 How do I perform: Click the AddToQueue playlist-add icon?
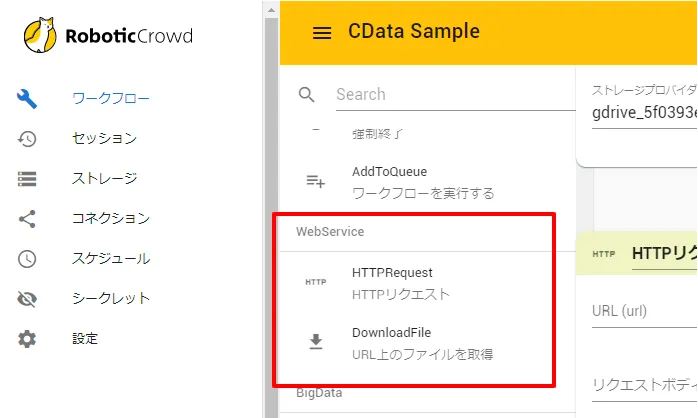[x=315, y=181]
